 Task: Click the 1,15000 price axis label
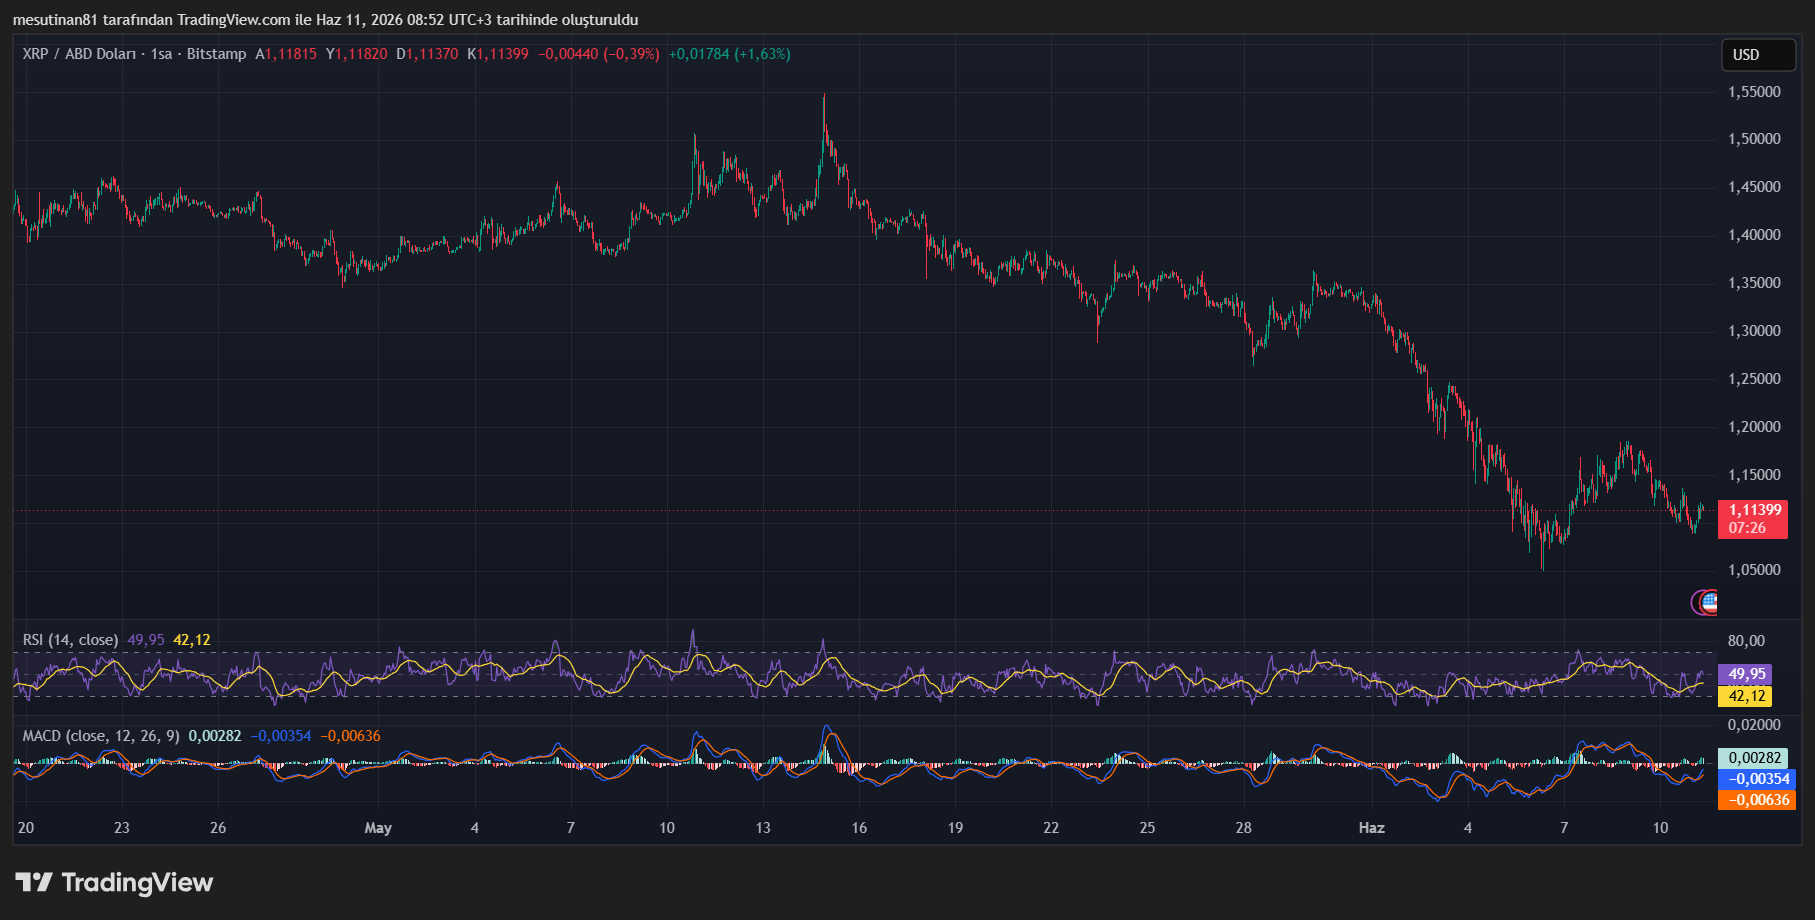click(1754, 475)
